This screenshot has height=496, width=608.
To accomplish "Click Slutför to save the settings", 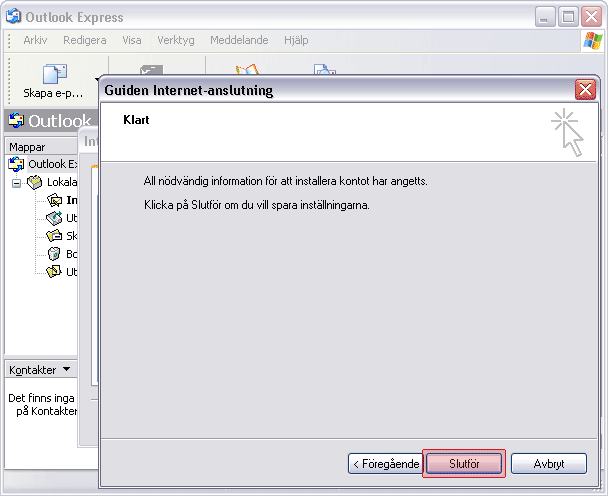I will pyautogui.click(x=463, y=464).
